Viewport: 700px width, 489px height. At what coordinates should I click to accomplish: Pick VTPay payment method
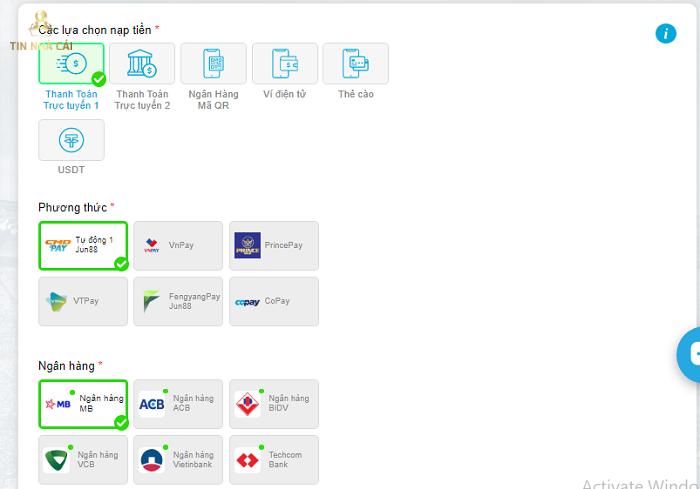(x=83, y=301)
